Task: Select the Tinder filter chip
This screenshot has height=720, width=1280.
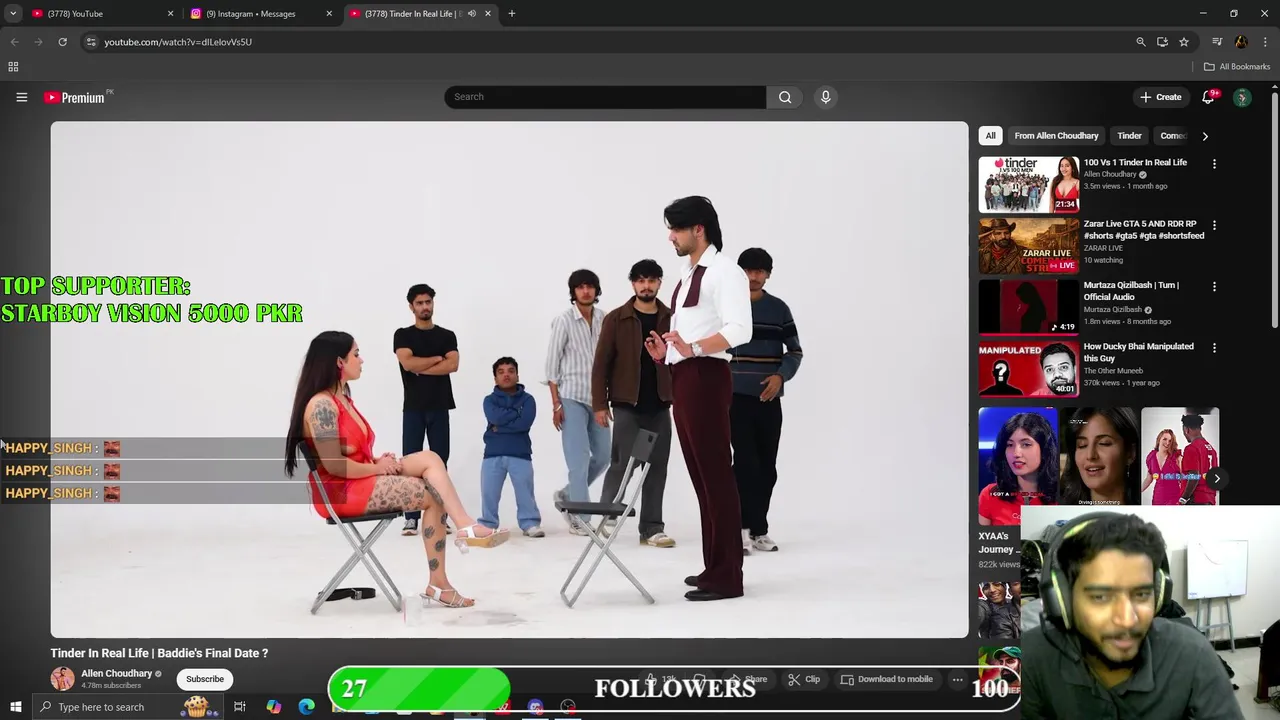Action: coord(1129,136)
